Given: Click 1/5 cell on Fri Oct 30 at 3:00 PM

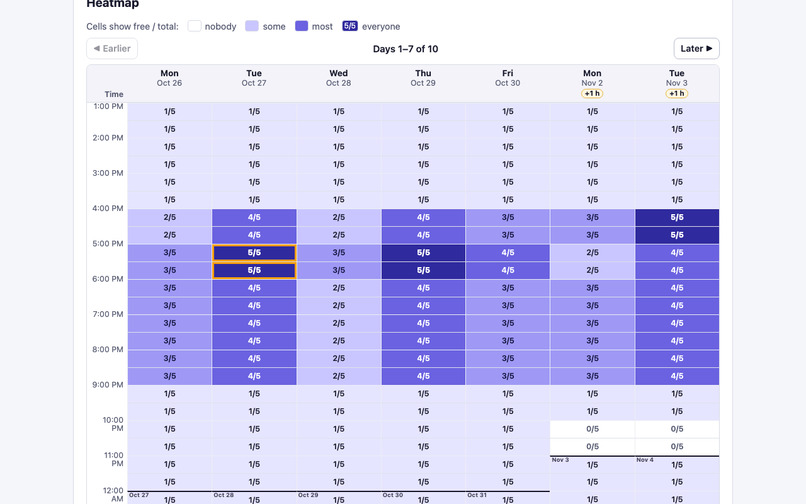Looking at the screenshot, I should (x=508, y=182).
